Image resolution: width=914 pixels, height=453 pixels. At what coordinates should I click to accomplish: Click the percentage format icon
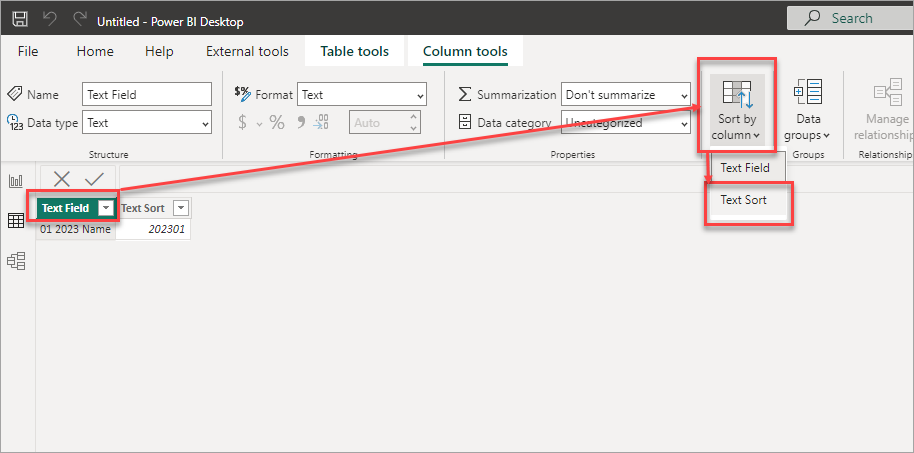coord(277,122)
